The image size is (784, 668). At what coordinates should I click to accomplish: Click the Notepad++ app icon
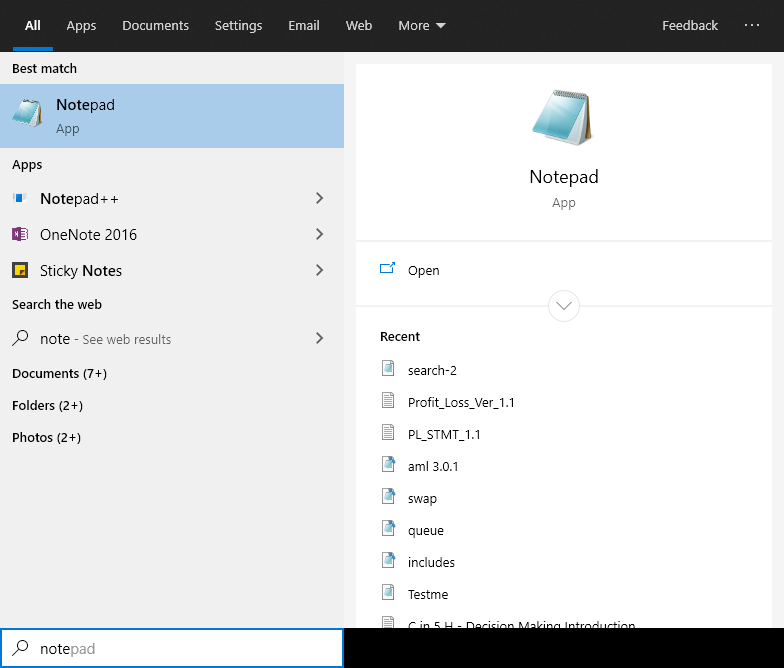(x=20, y=198)
